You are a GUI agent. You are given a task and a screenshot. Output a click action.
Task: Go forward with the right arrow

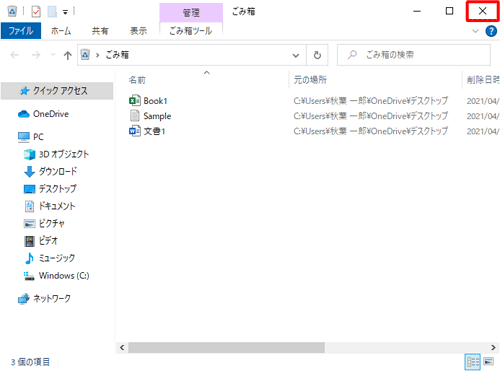pyautogui.click(x=36, y=55)
